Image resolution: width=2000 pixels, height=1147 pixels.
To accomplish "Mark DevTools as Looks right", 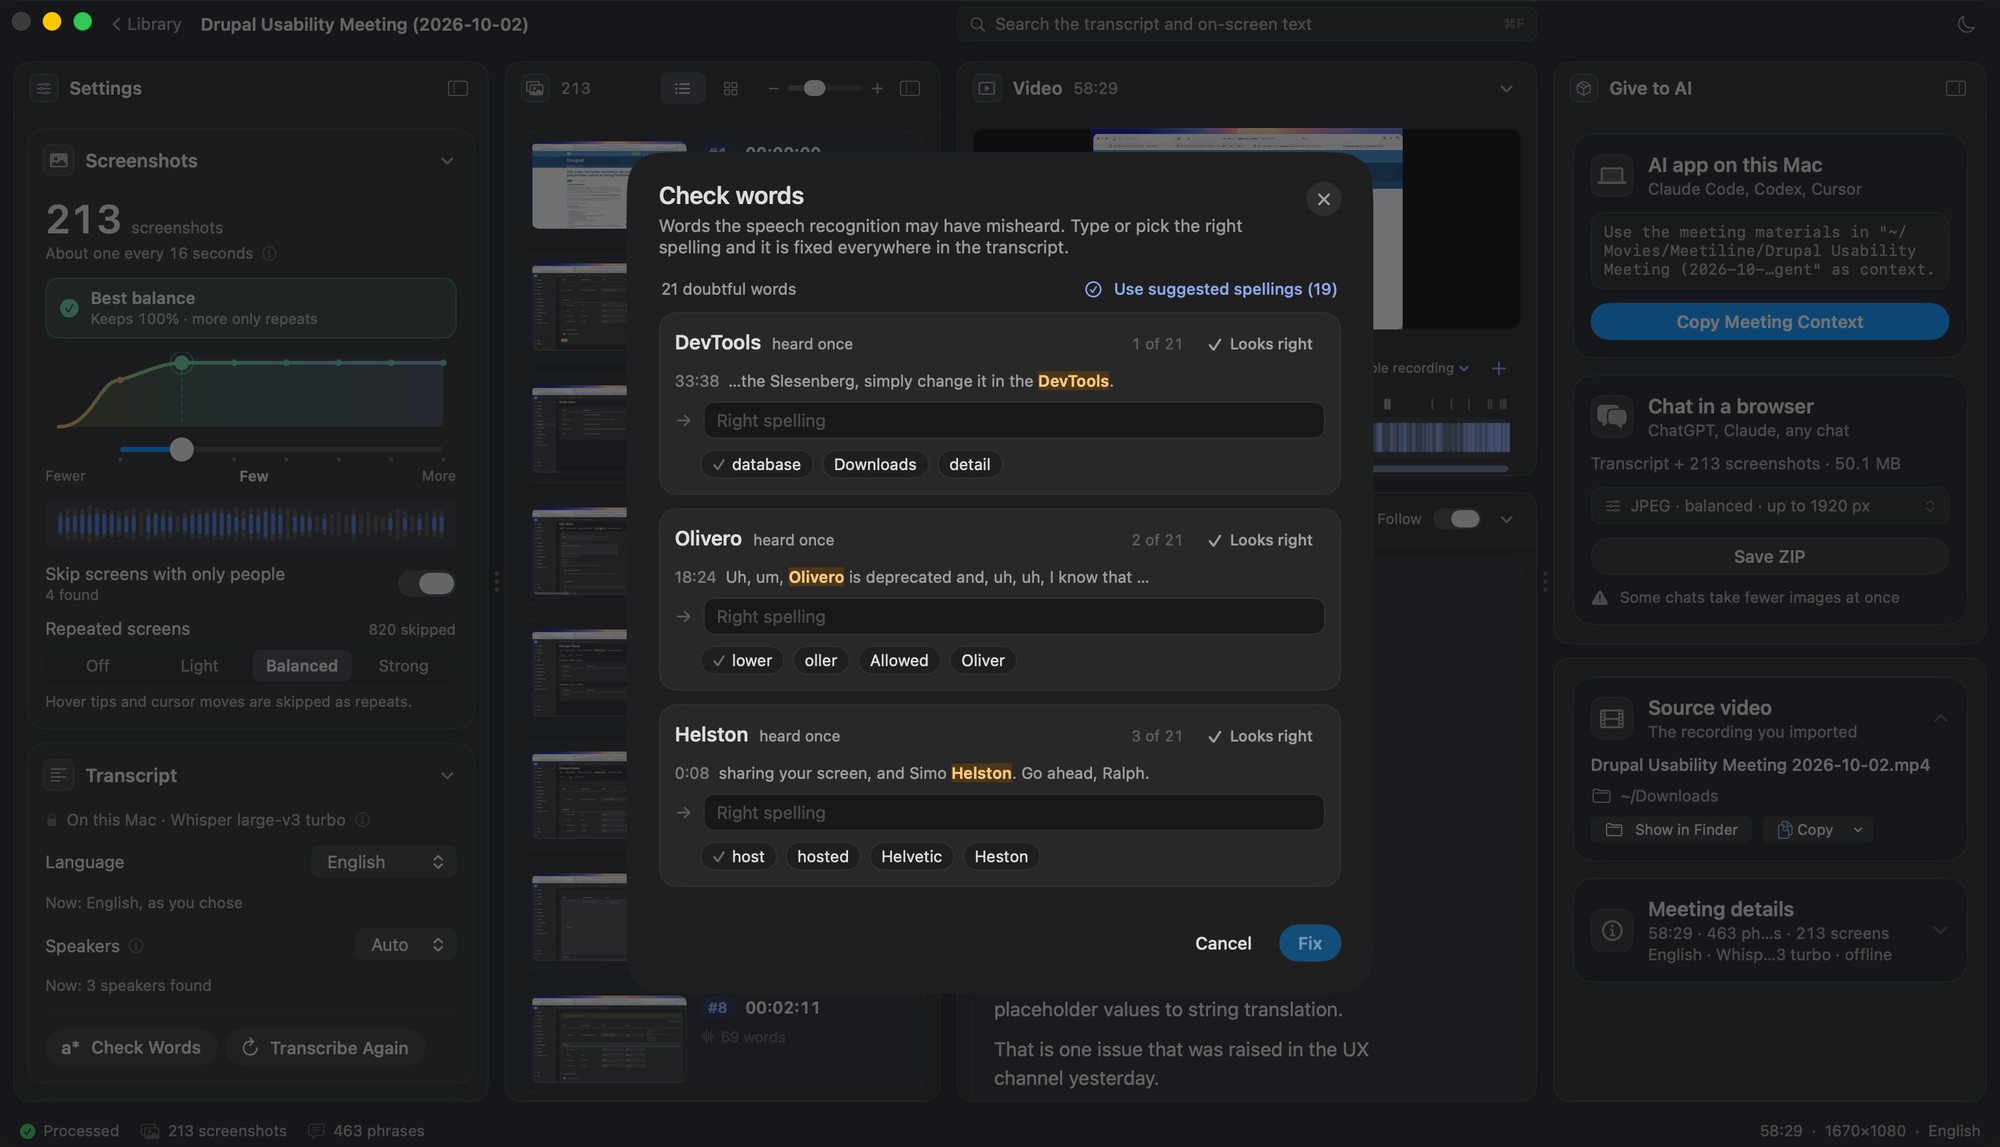I will tap(1260, 344).
